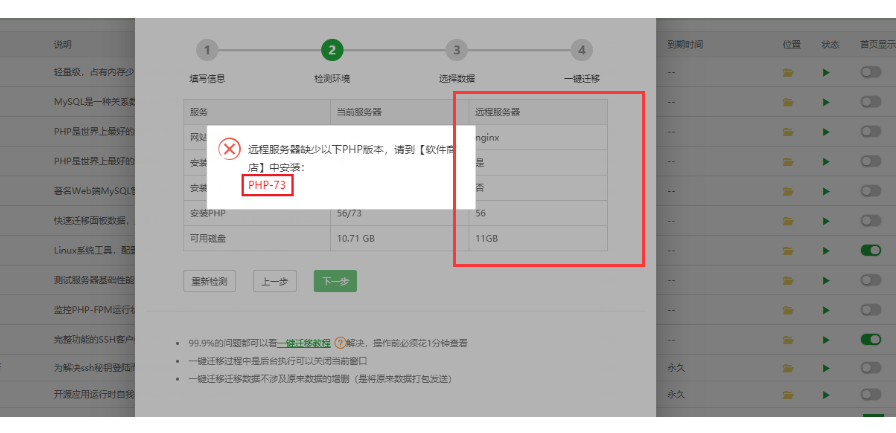Screen dimensions: 896x433
Task: Click the green status arrow in 轻量级 row
Action: click(x=826, y=73)
